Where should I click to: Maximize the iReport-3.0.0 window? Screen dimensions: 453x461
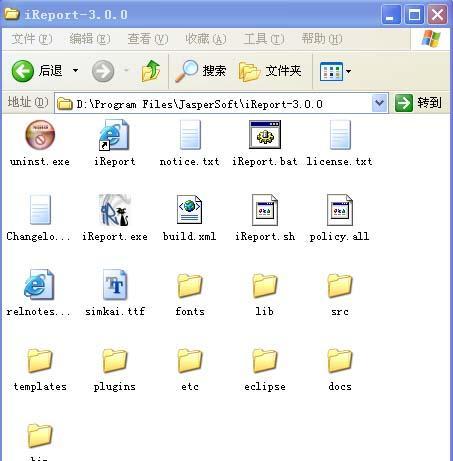point(414,15)
